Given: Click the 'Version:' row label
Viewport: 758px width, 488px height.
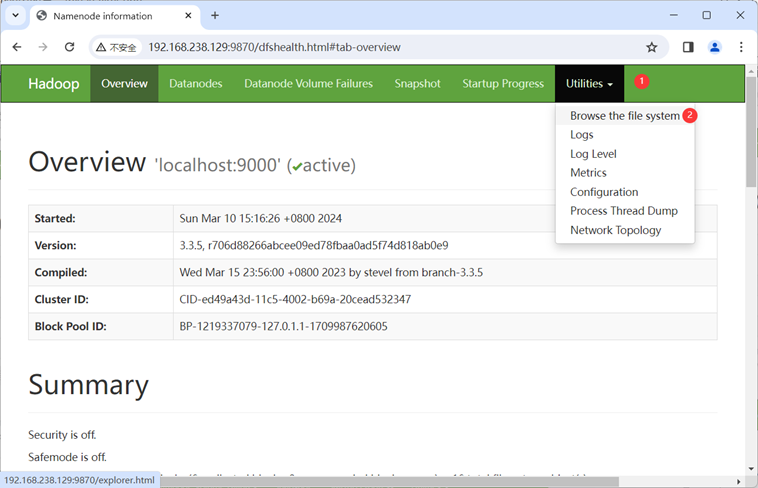Looking at the screenshot, I should pyautogui.click(x=56, y=246).
